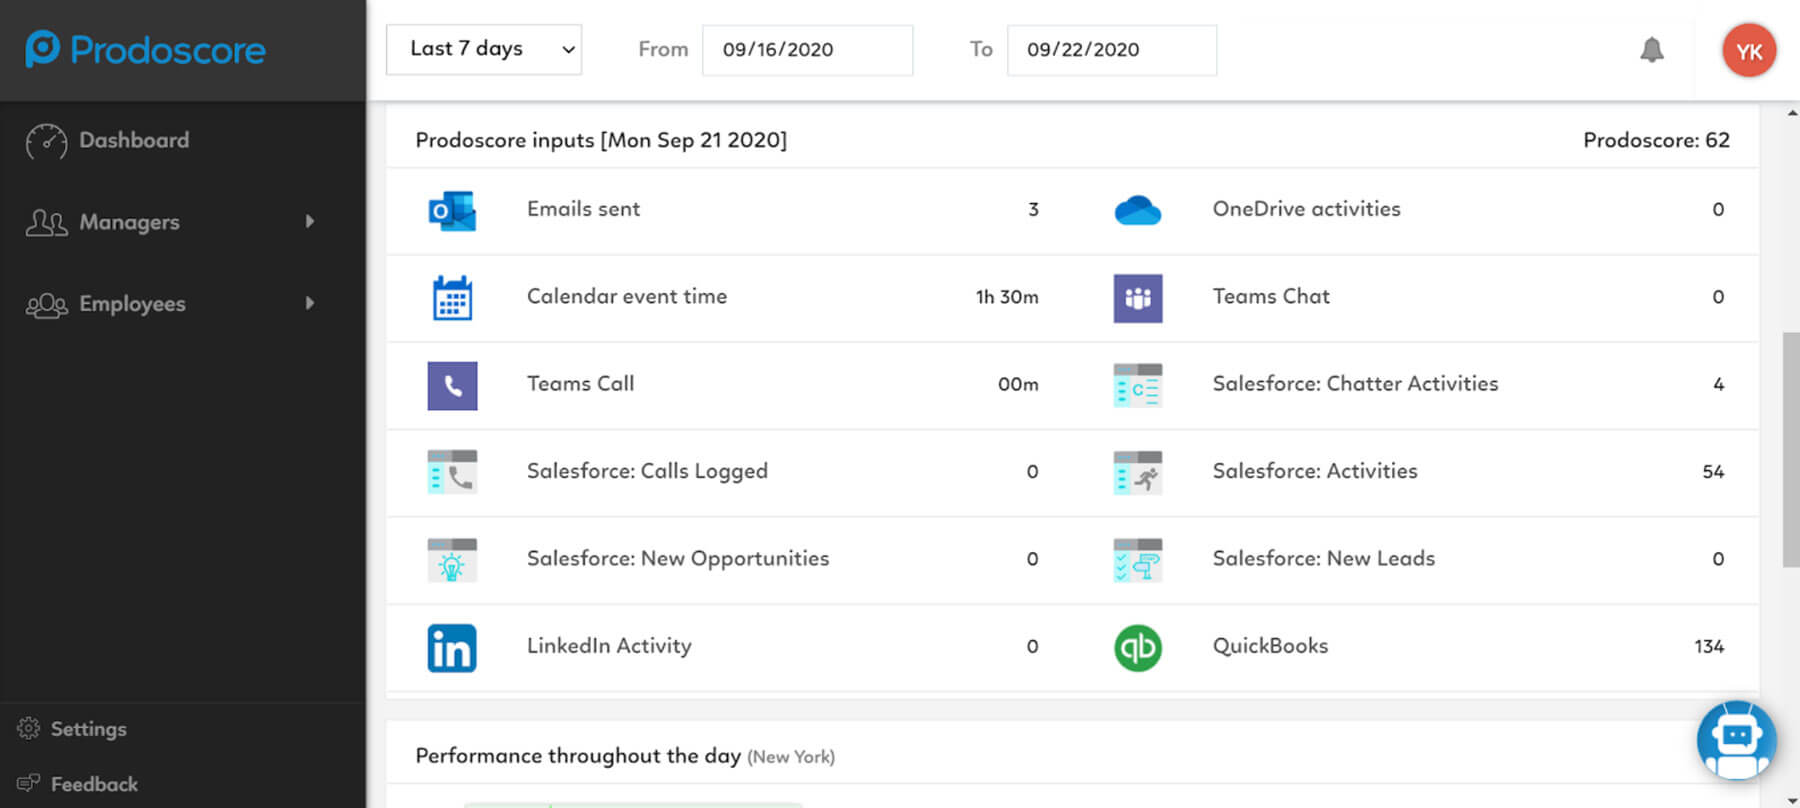The height and width of the screenshot is (808, 1800).
Task: Click Salesforce: Chatter Activities label
Action: pyautogui.click(x=1355, y=384)
